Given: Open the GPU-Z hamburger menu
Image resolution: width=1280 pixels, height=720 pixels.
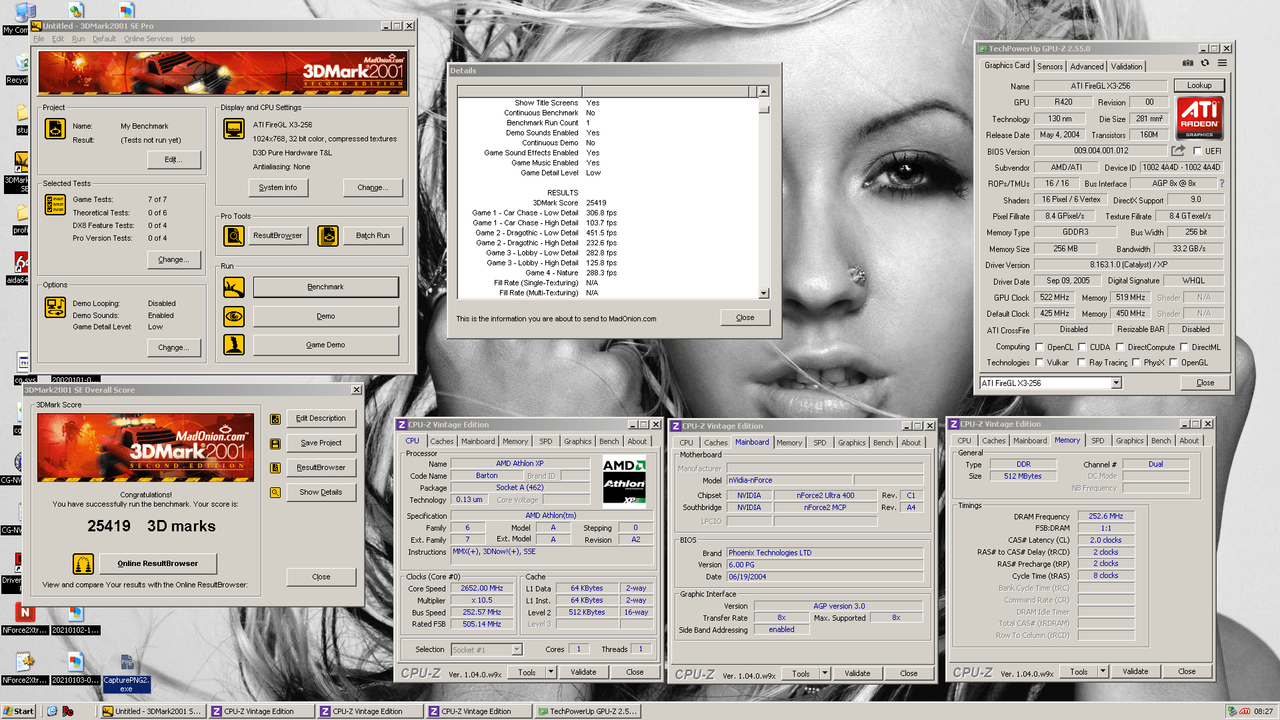Looking at the screenshot, I should pyautogui.click(x=1222, y=63).
